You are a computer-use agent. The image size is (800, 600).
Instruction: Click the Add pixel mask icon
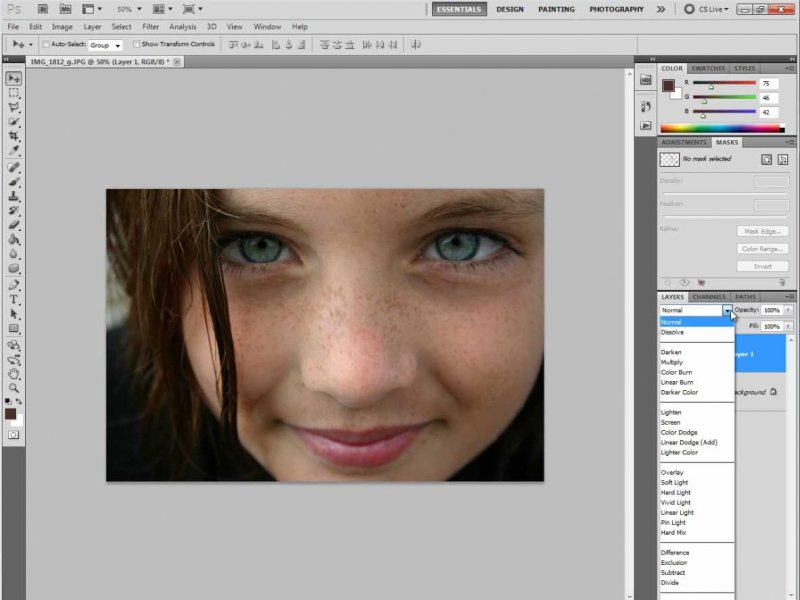[x=766, y=159]
